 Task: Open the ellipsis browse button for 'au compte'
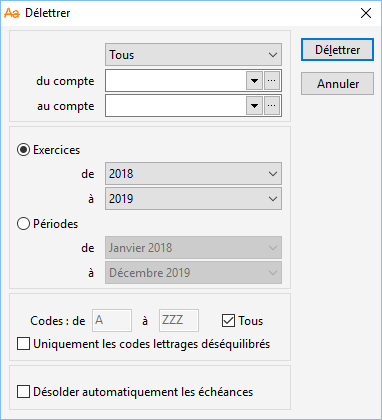tap(272, 106)
